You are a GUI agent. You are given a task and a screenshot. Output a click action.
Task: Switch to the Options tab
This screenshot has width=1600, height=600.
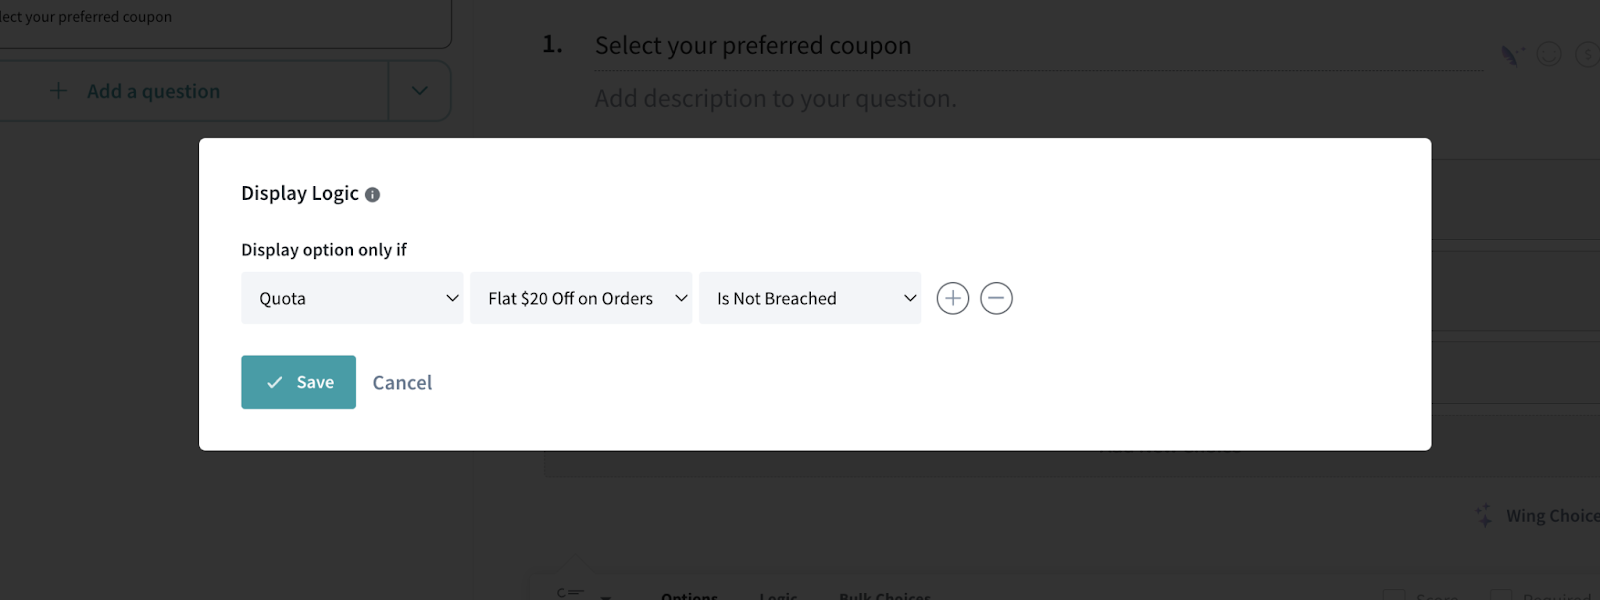click(x=689, y=595)
